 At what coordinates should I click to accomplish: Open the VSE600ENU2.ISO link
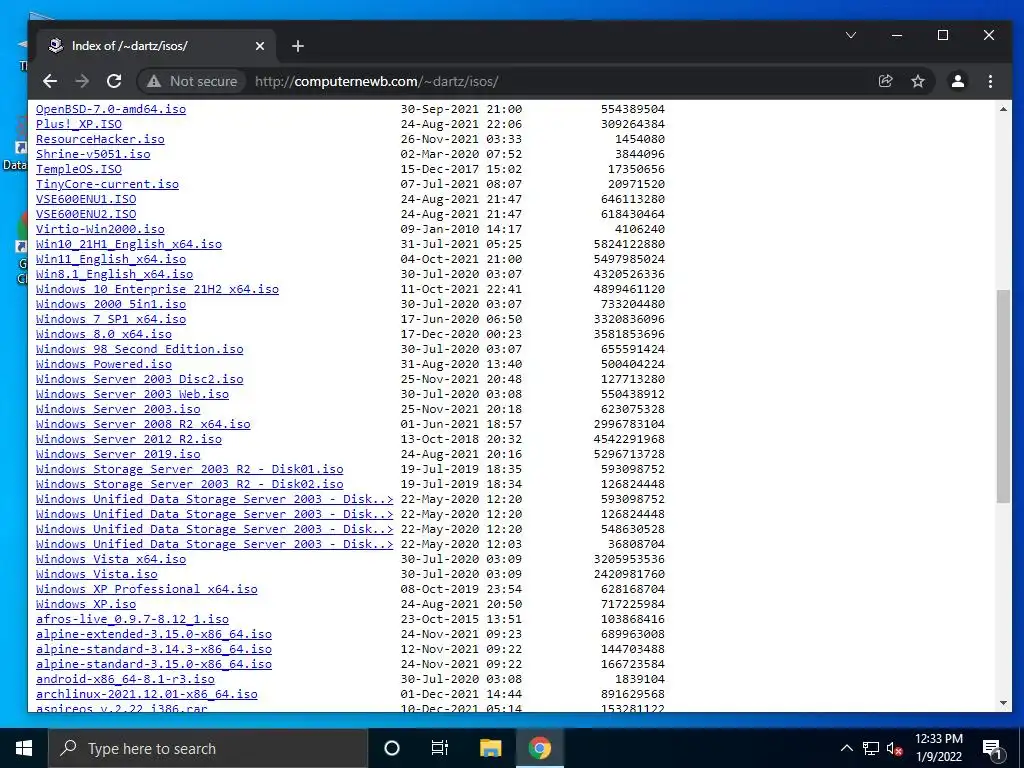[x=86, y=214]
